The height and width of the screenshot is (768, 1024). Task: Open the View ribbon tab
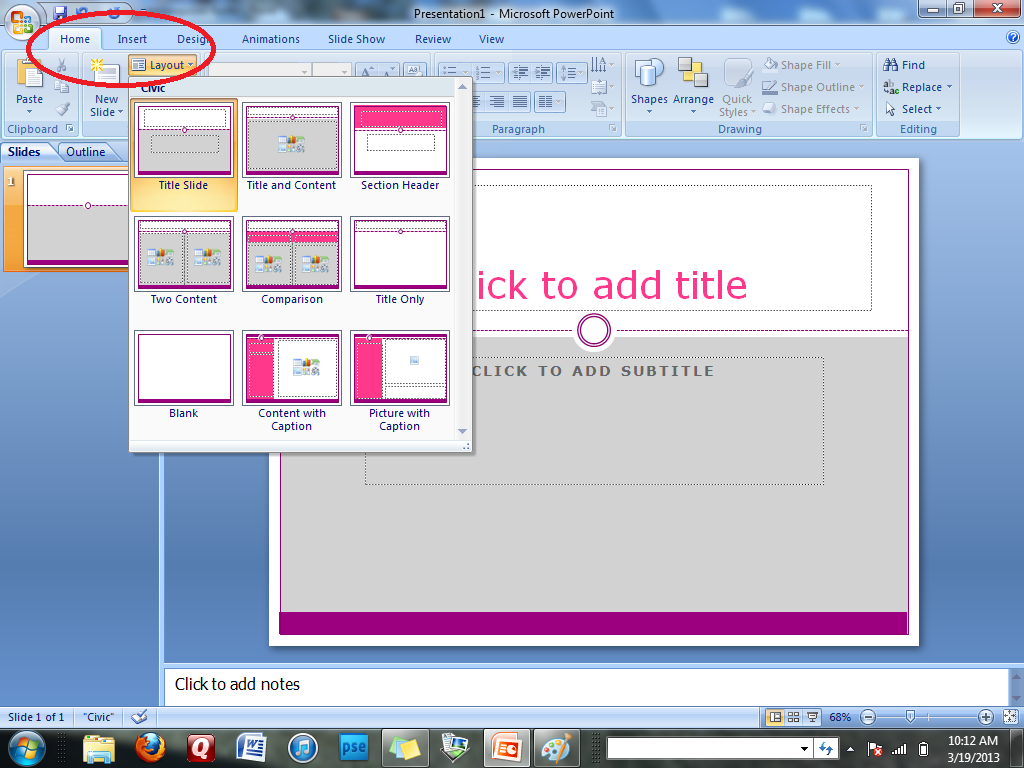491,39
